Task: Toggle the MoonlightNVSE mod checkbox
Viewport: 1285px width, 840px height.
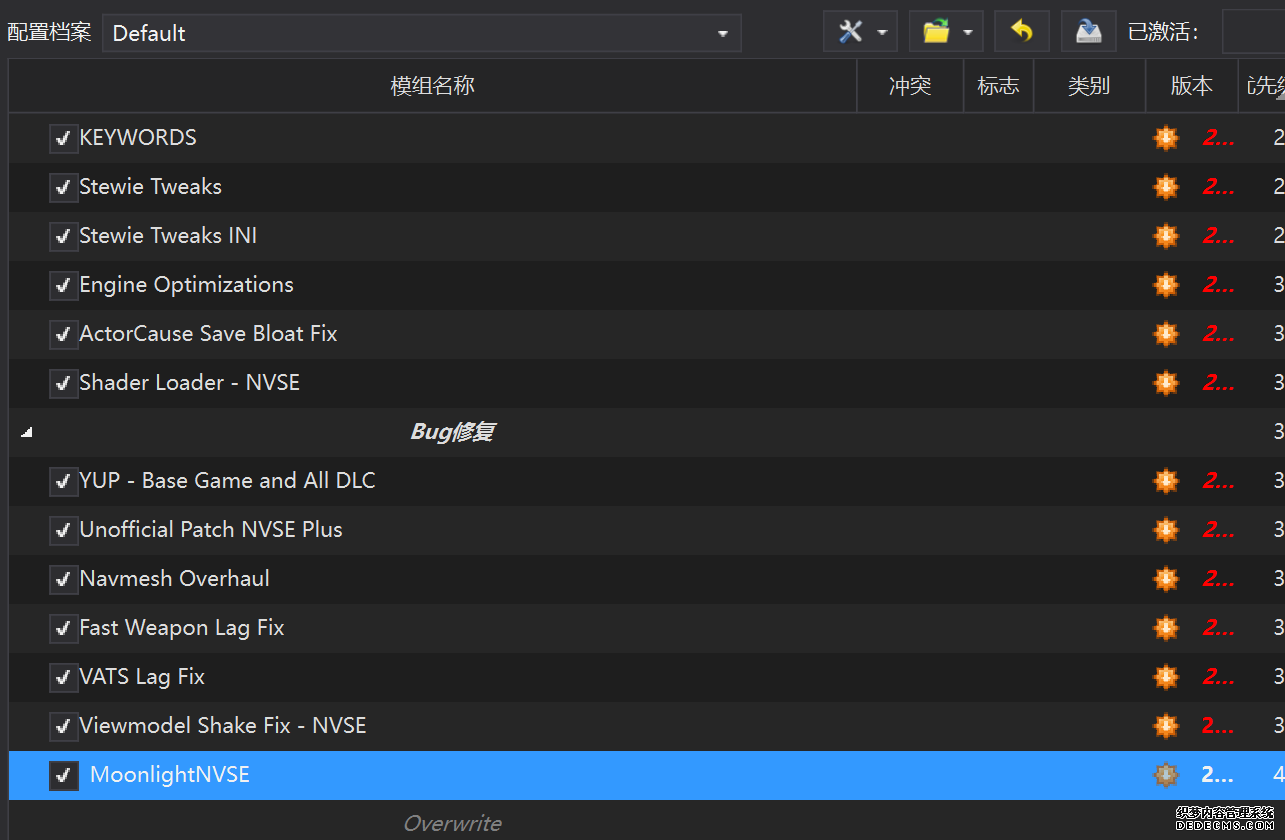Action: coord(63,775)
